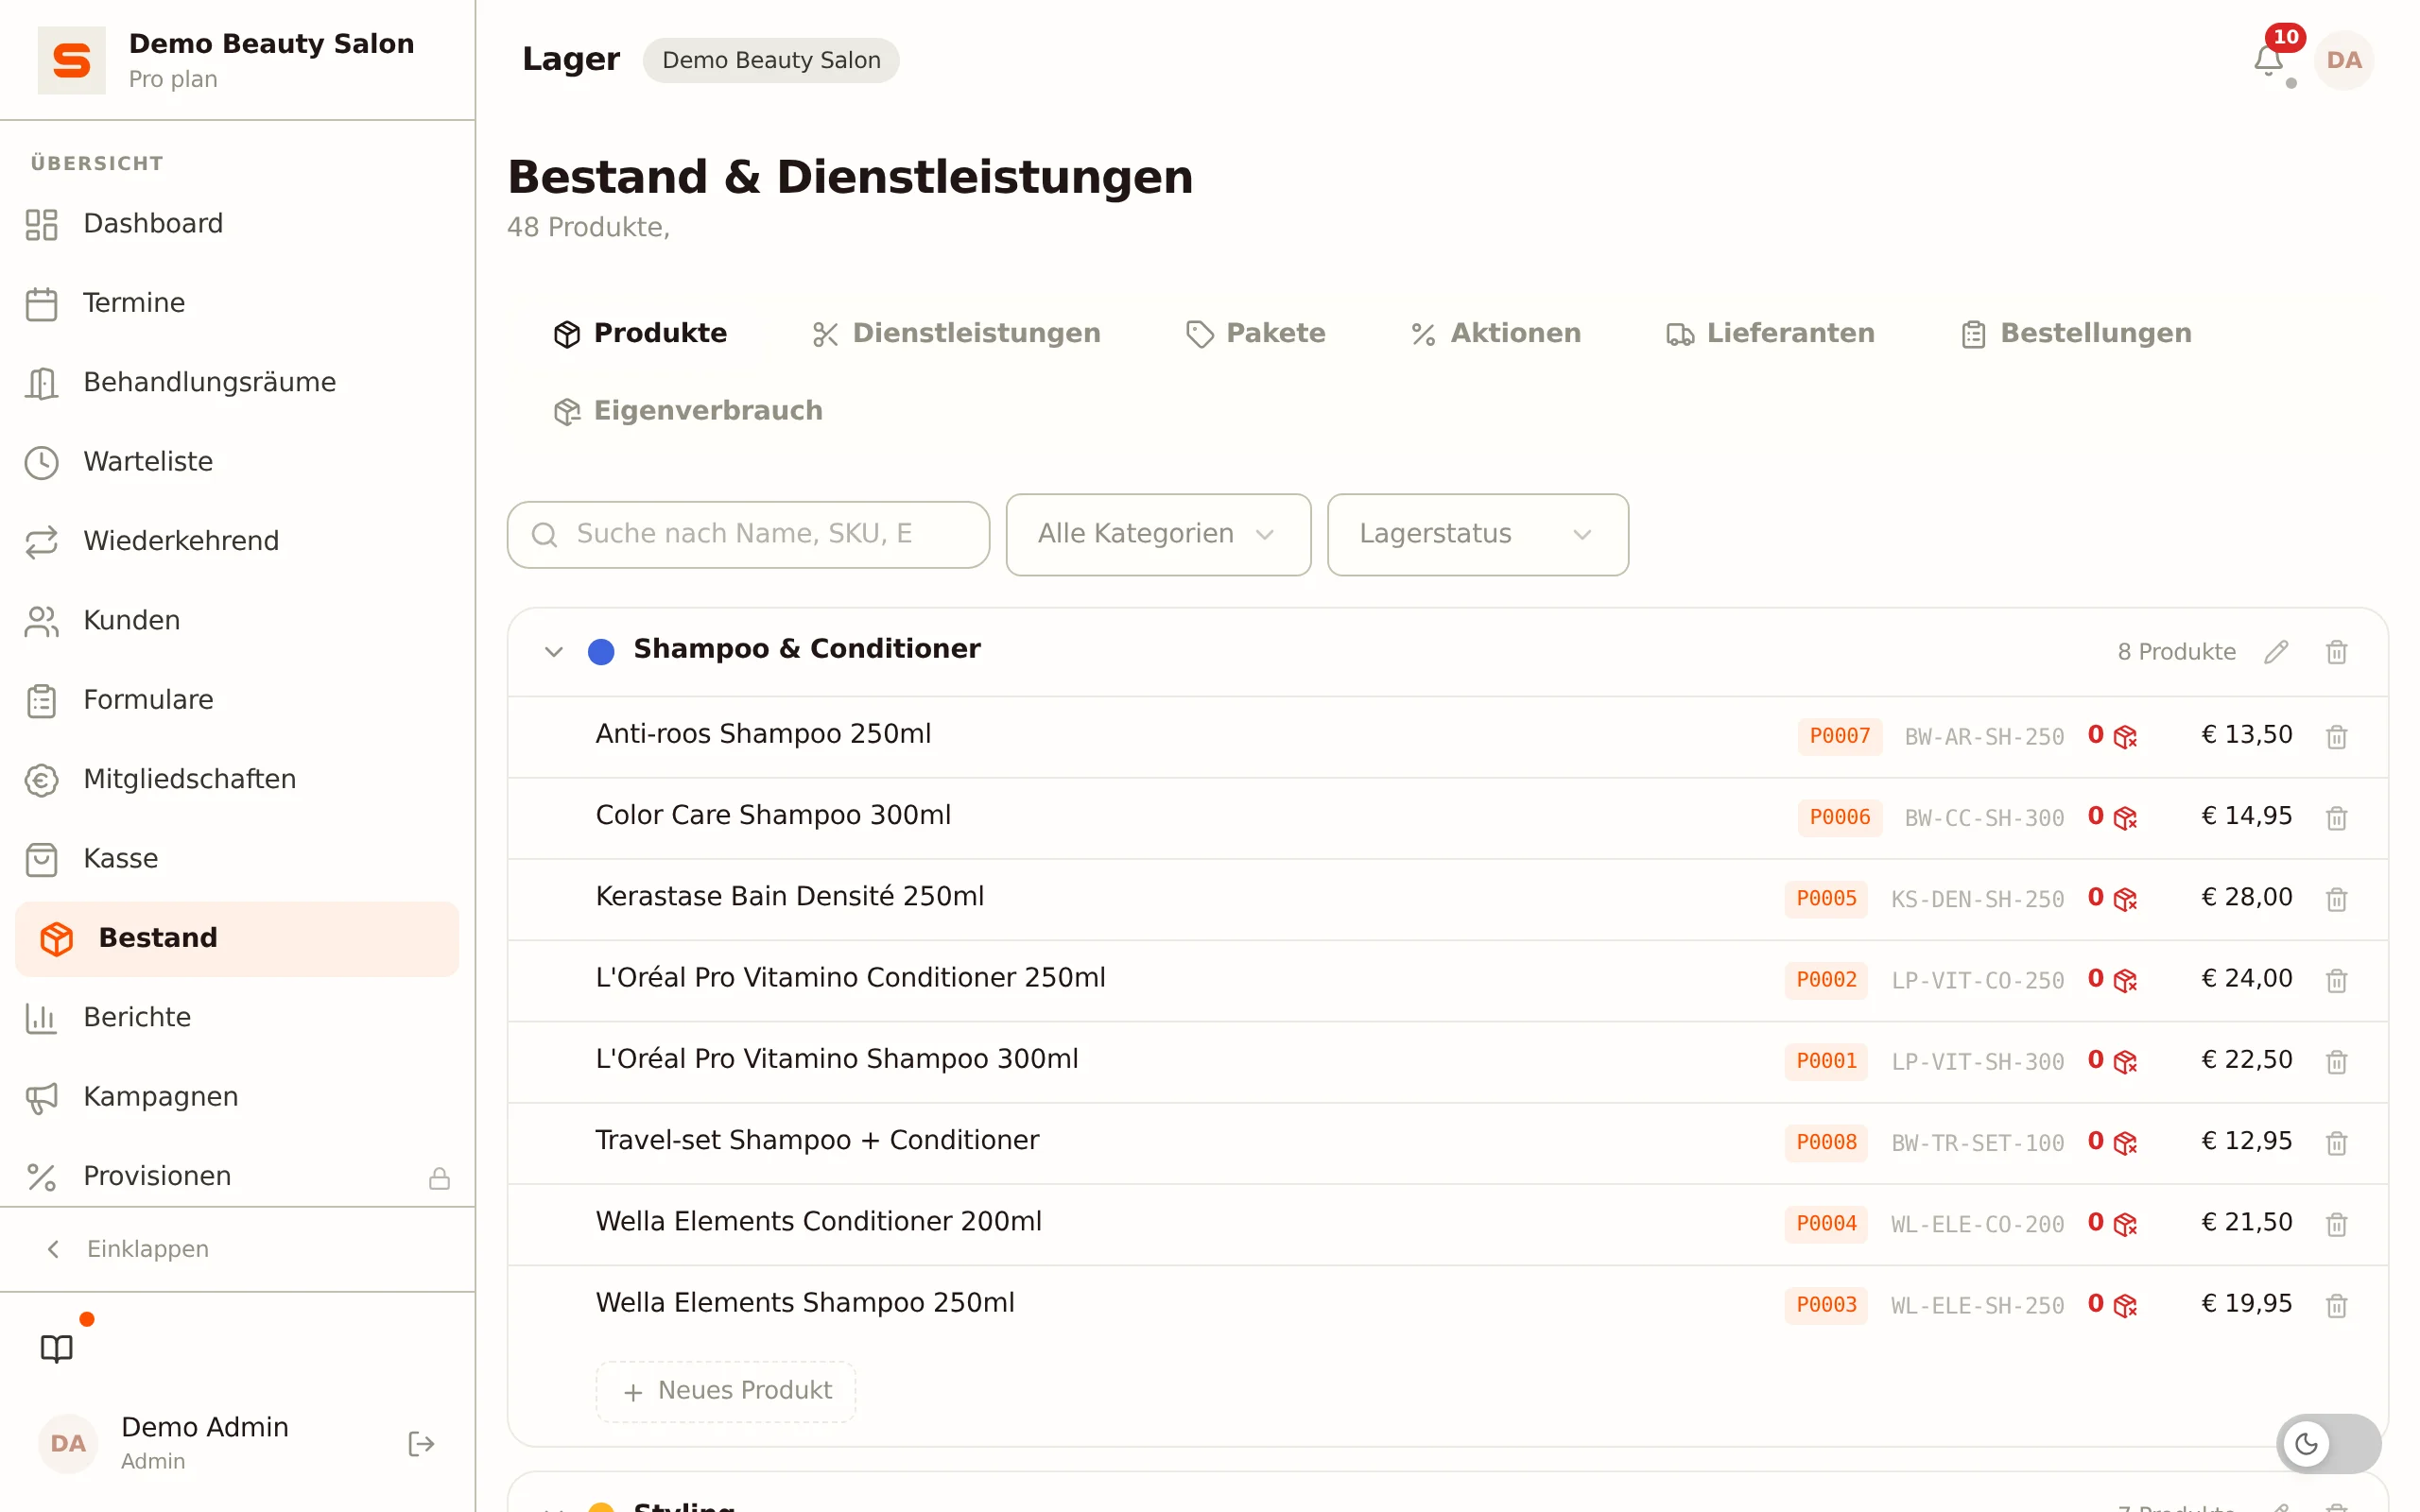2420x1512 pixels.
Task: Open Formulare in sidebar
Action: (x=237, y=700)
